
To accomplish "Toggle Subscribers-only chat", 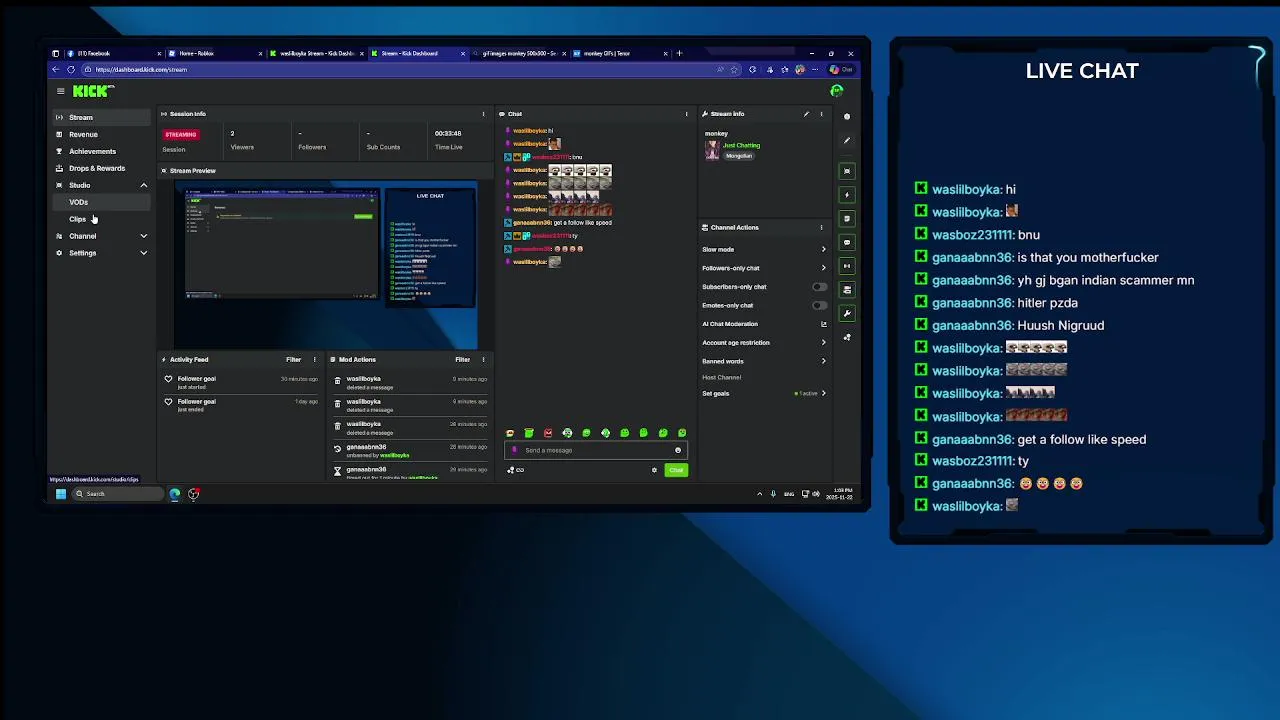I will (819, 287).
